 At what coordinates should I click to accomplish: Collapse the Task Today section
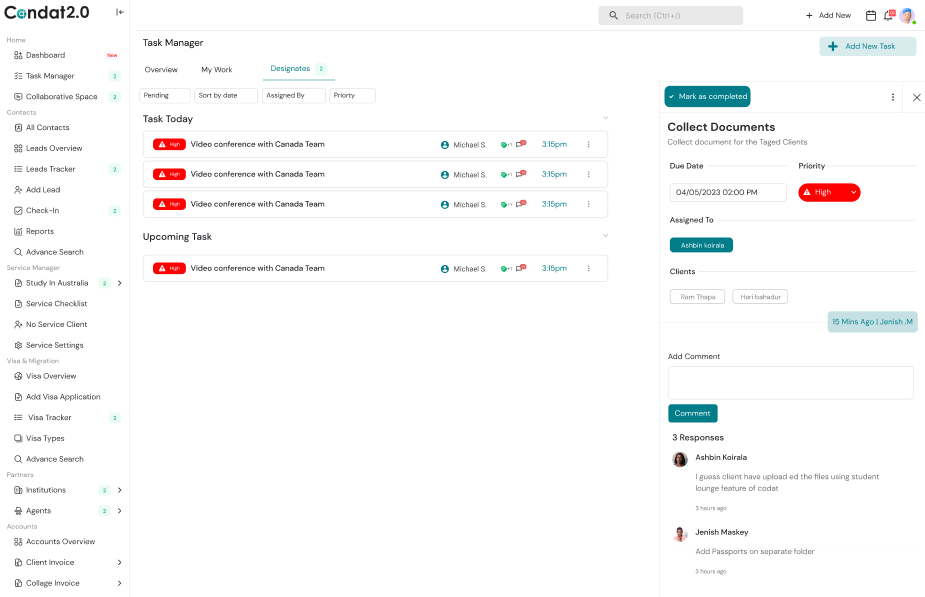(x=605, y=118)
